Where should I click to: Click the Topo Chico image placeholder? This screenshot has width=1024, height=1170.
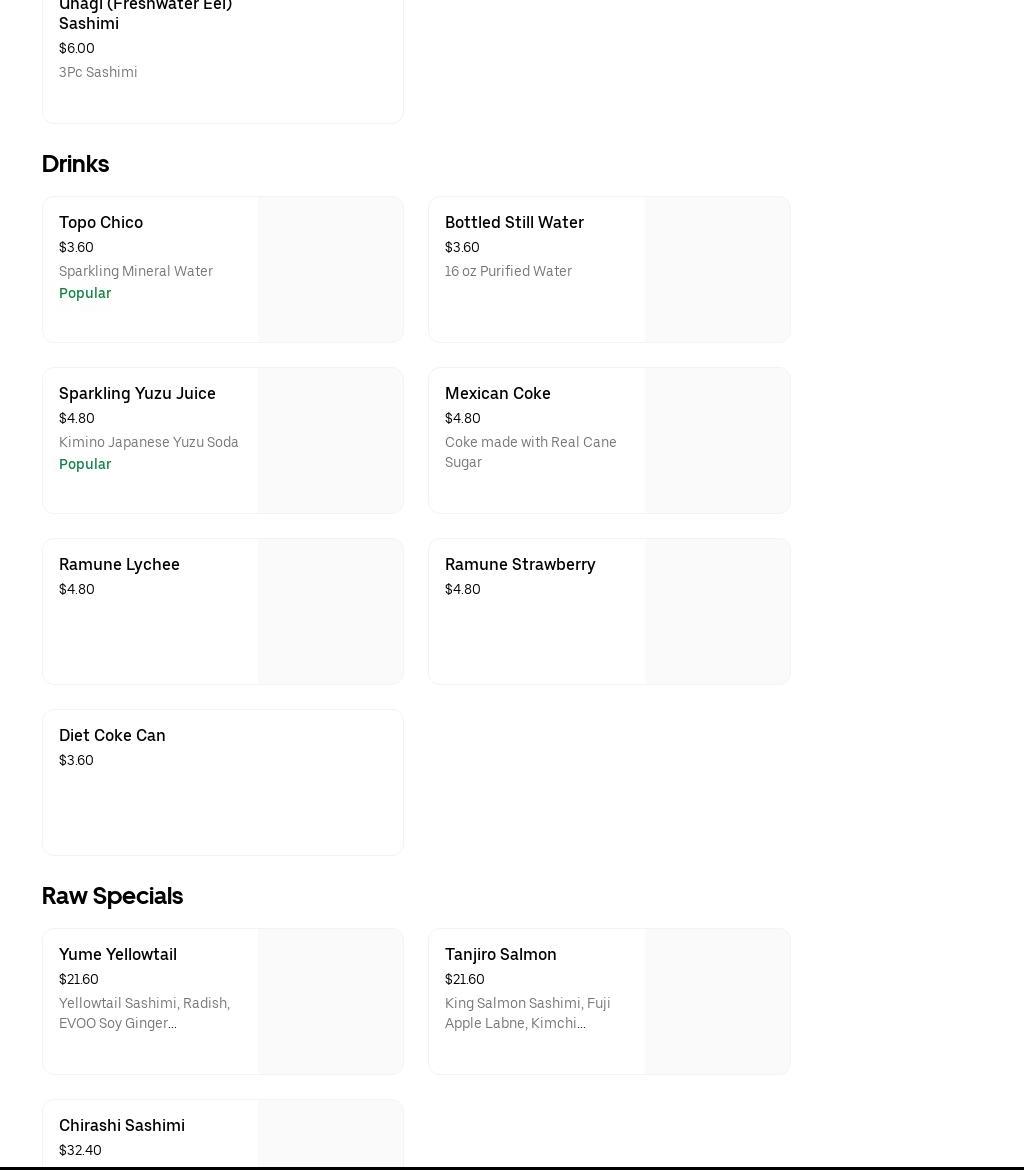click(330, 270)
